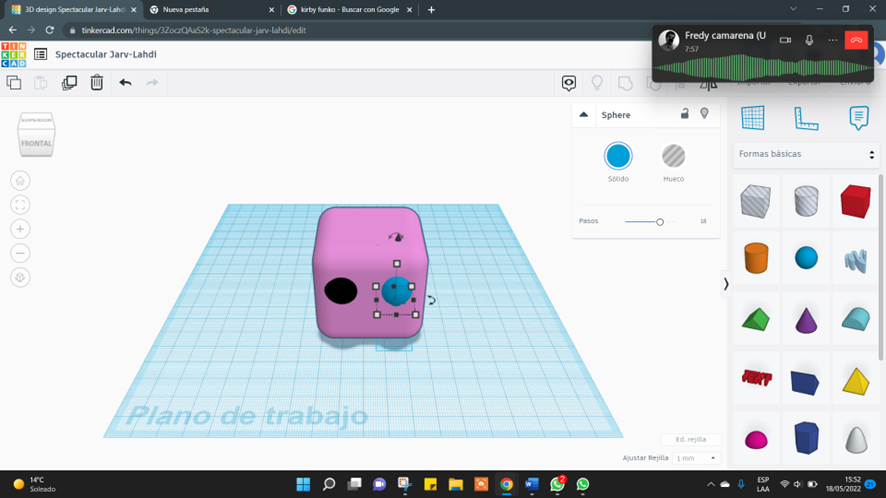Click the Copy toolbar icon

[14, 83]
